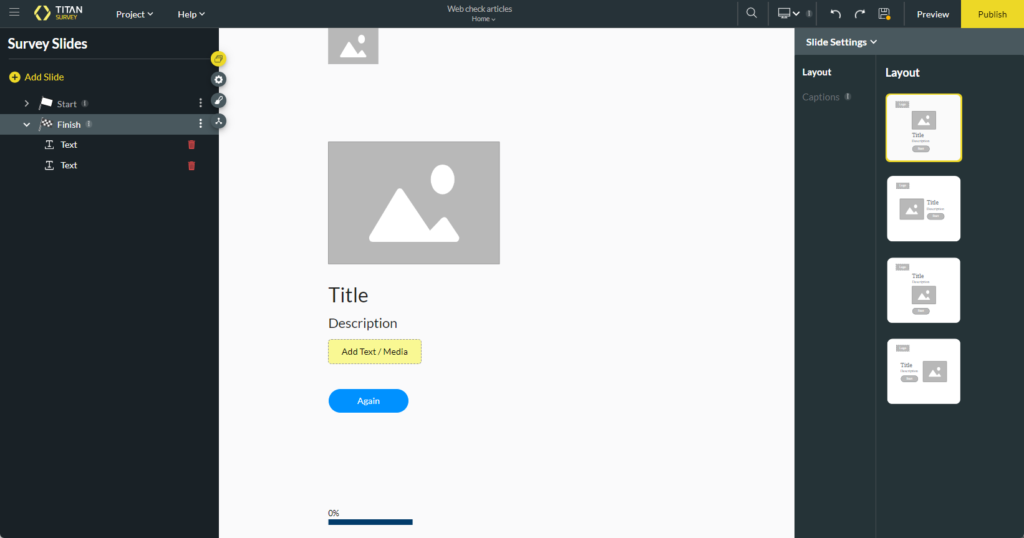This screenshot has width=1024, height=538.
Task: Open the Slide Settings dropdown
Action: pyautogui.click(x=841, y=42)
